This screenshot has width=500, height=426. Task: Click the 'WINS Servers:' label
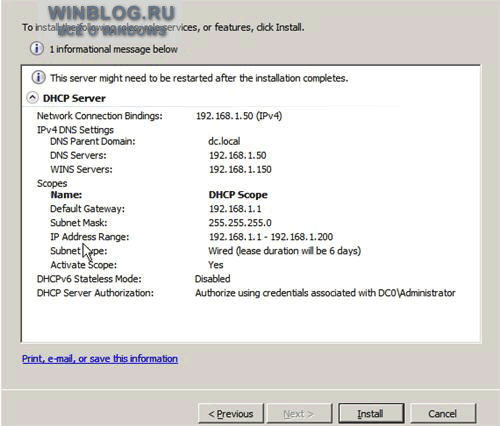(81, 169)
